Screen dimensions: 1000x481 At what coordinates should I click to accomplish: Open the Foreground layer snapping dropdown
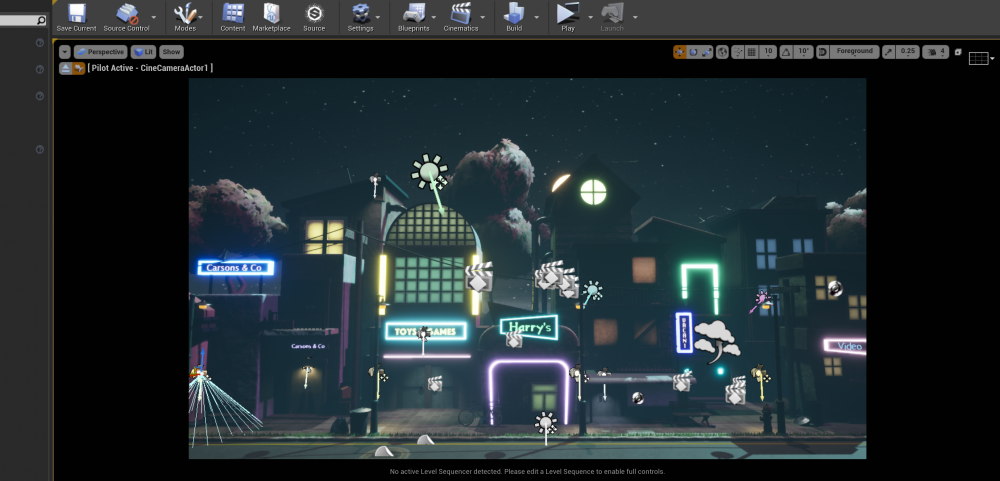[854, 51]
